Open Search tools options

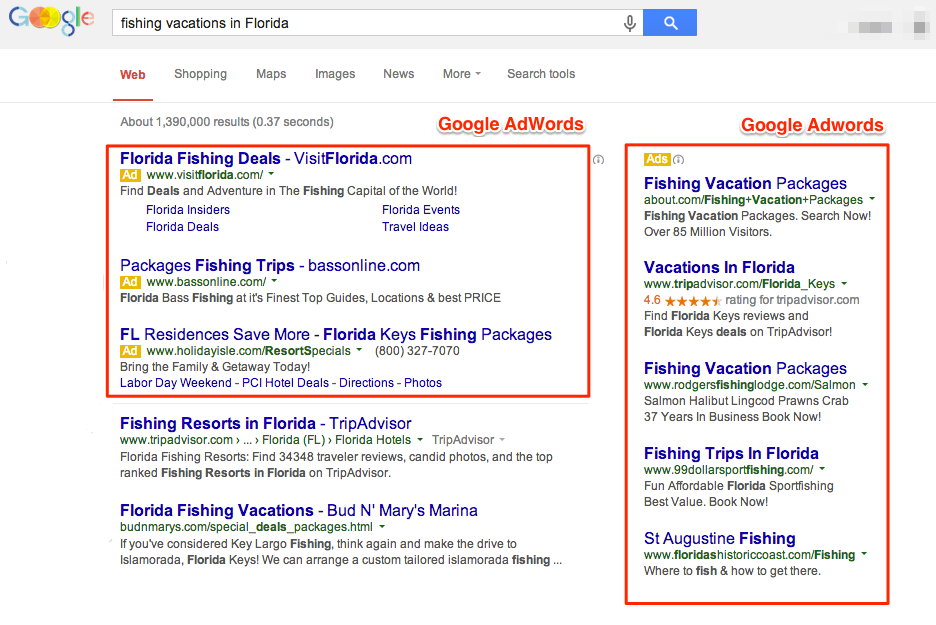click(541, 74)
